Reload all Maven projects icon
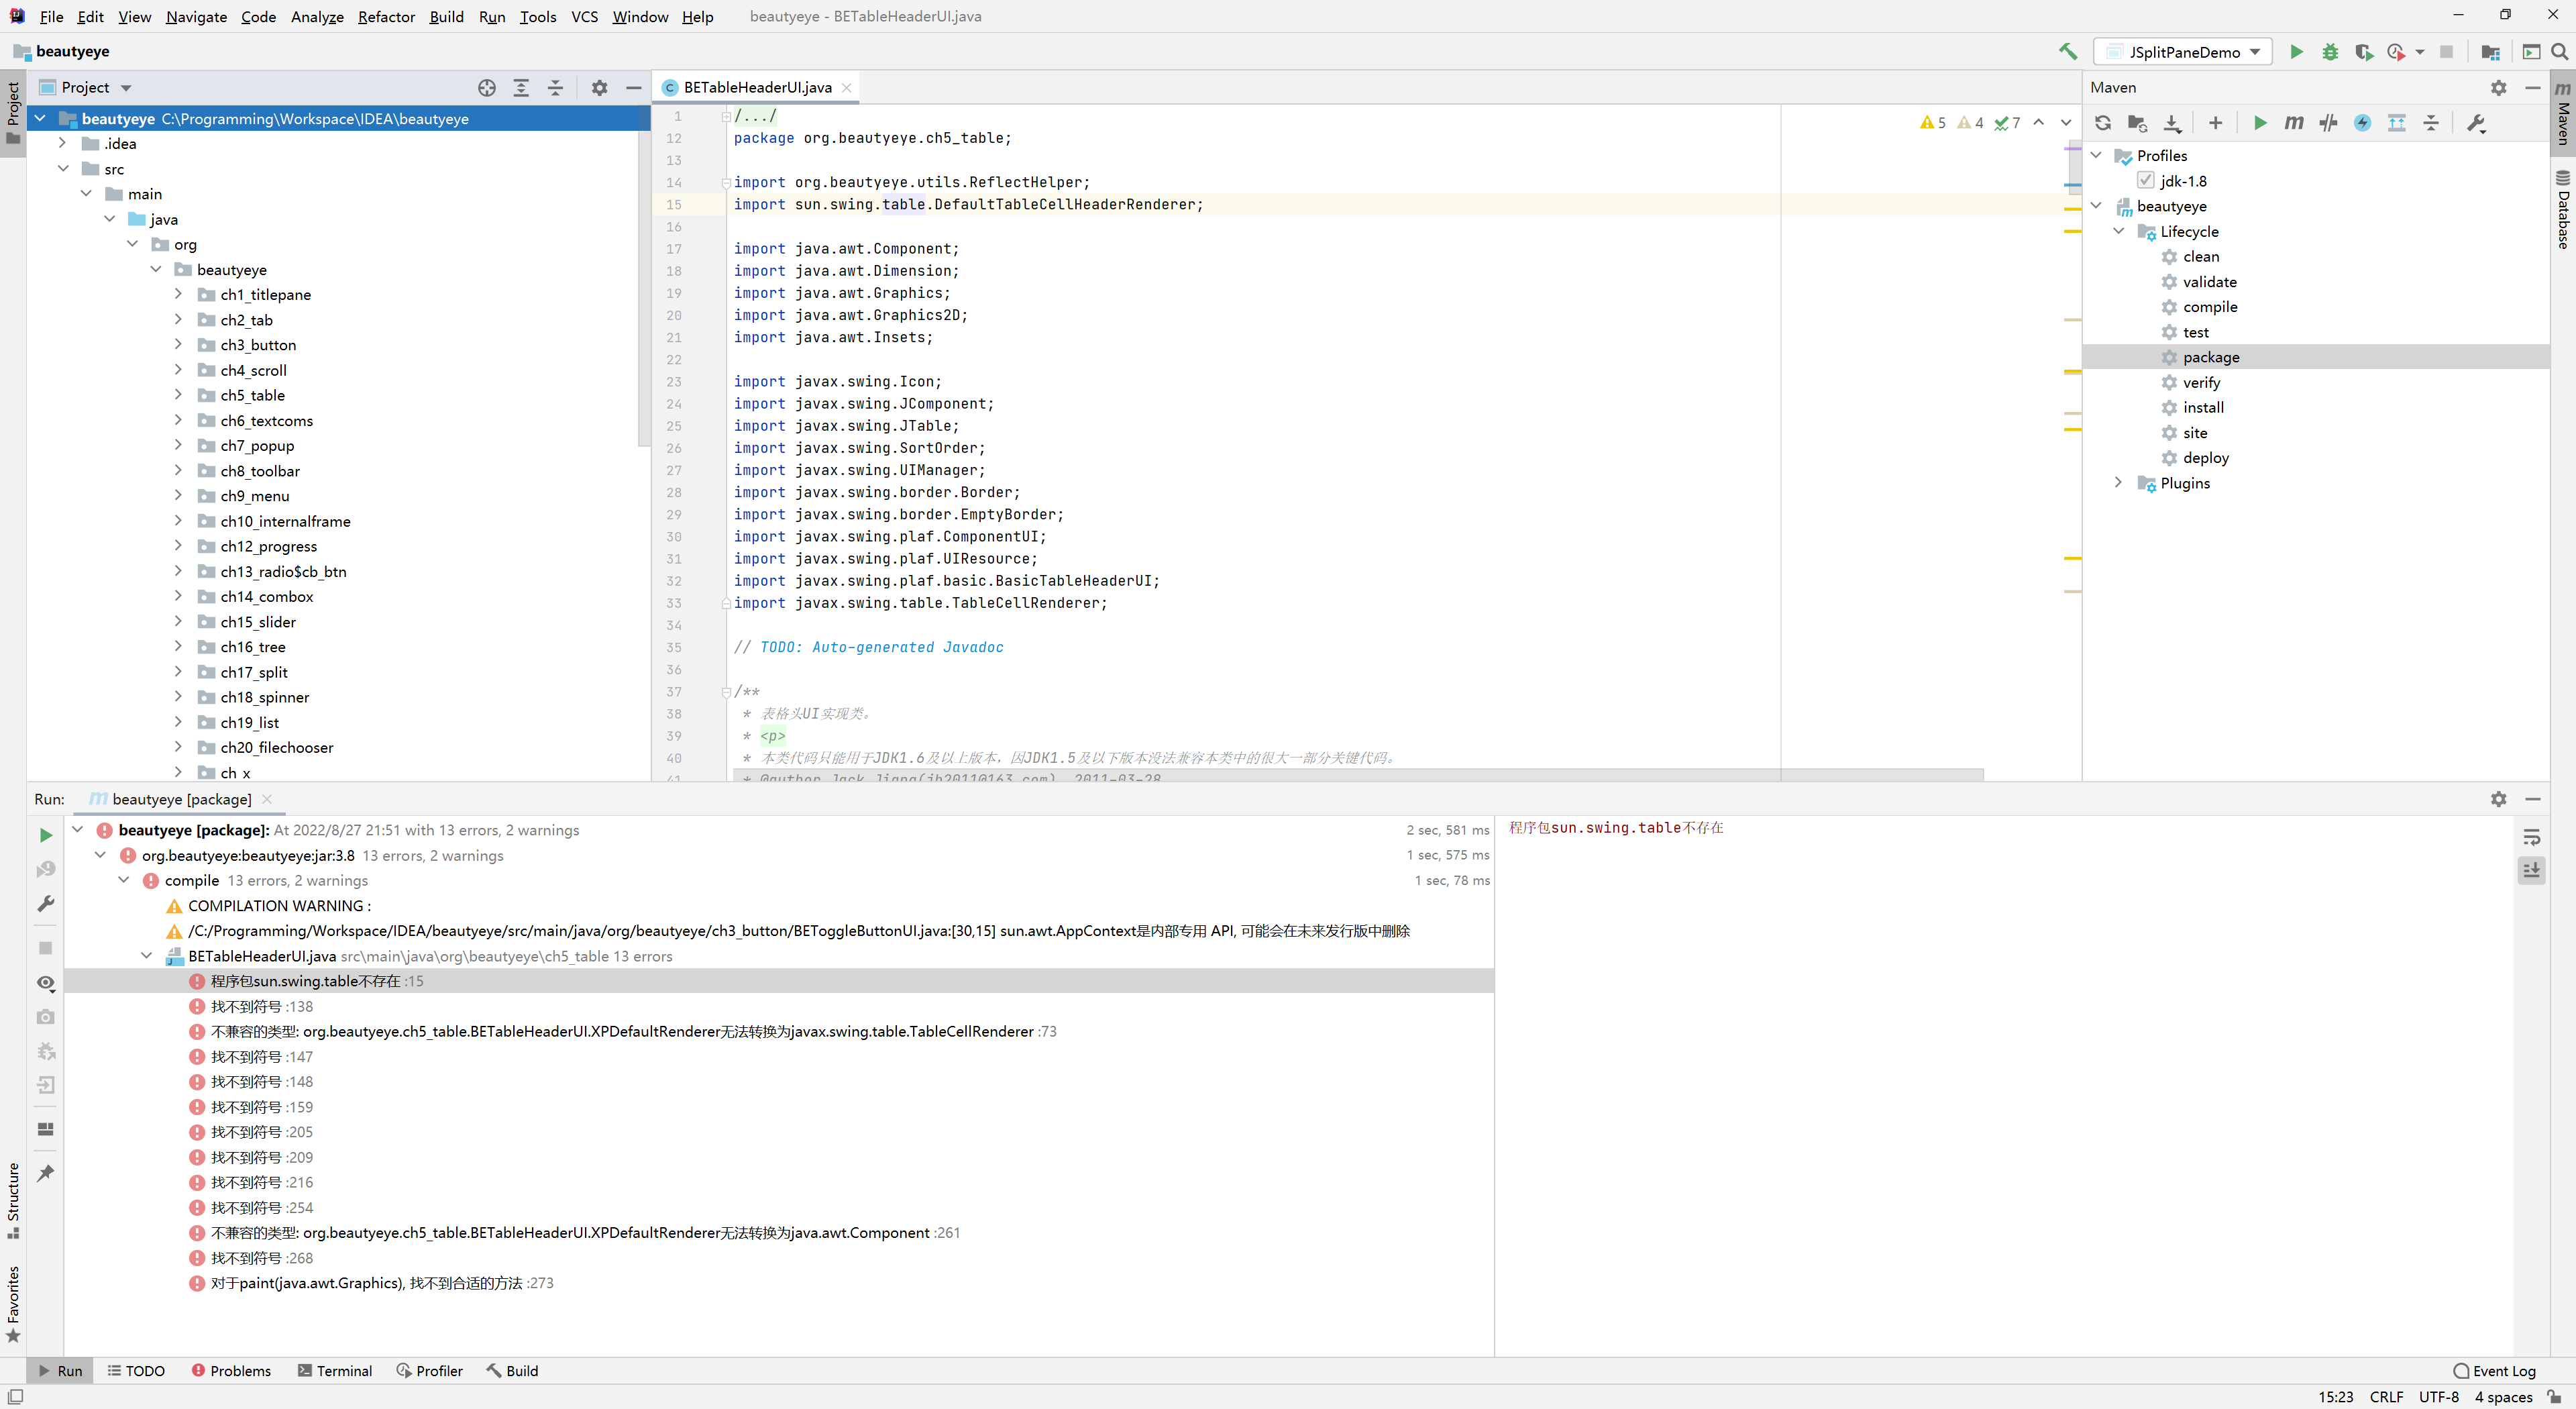The width and height of the screenshot is (2576, 1409). click(2103, 123)
